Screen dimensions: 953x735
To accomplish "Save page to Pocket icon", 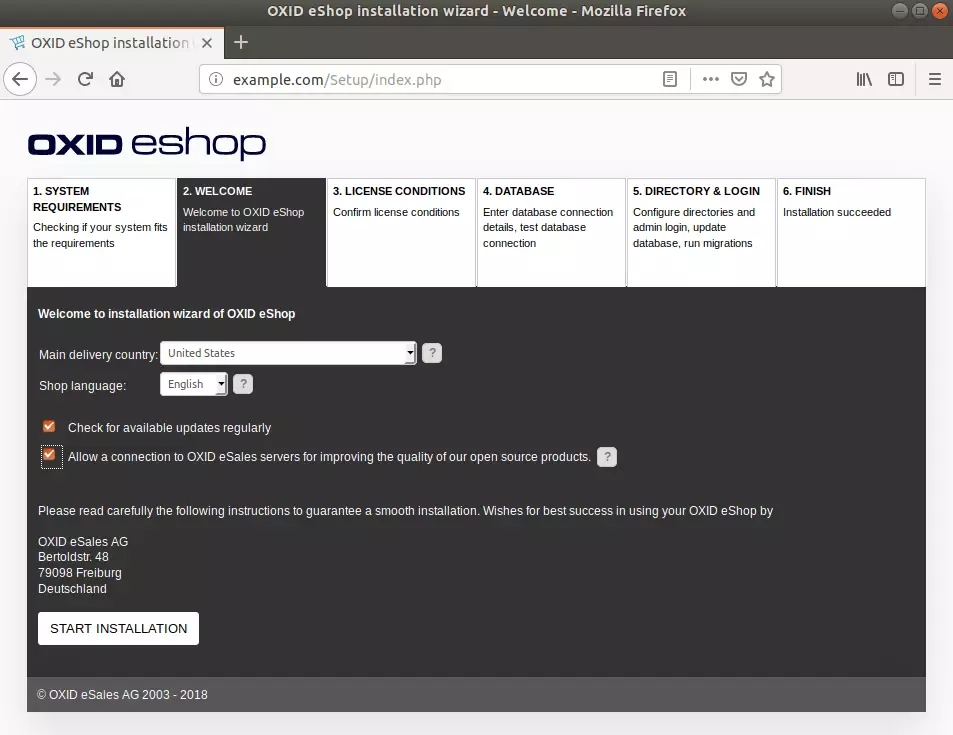I will (x=738, y=79).
